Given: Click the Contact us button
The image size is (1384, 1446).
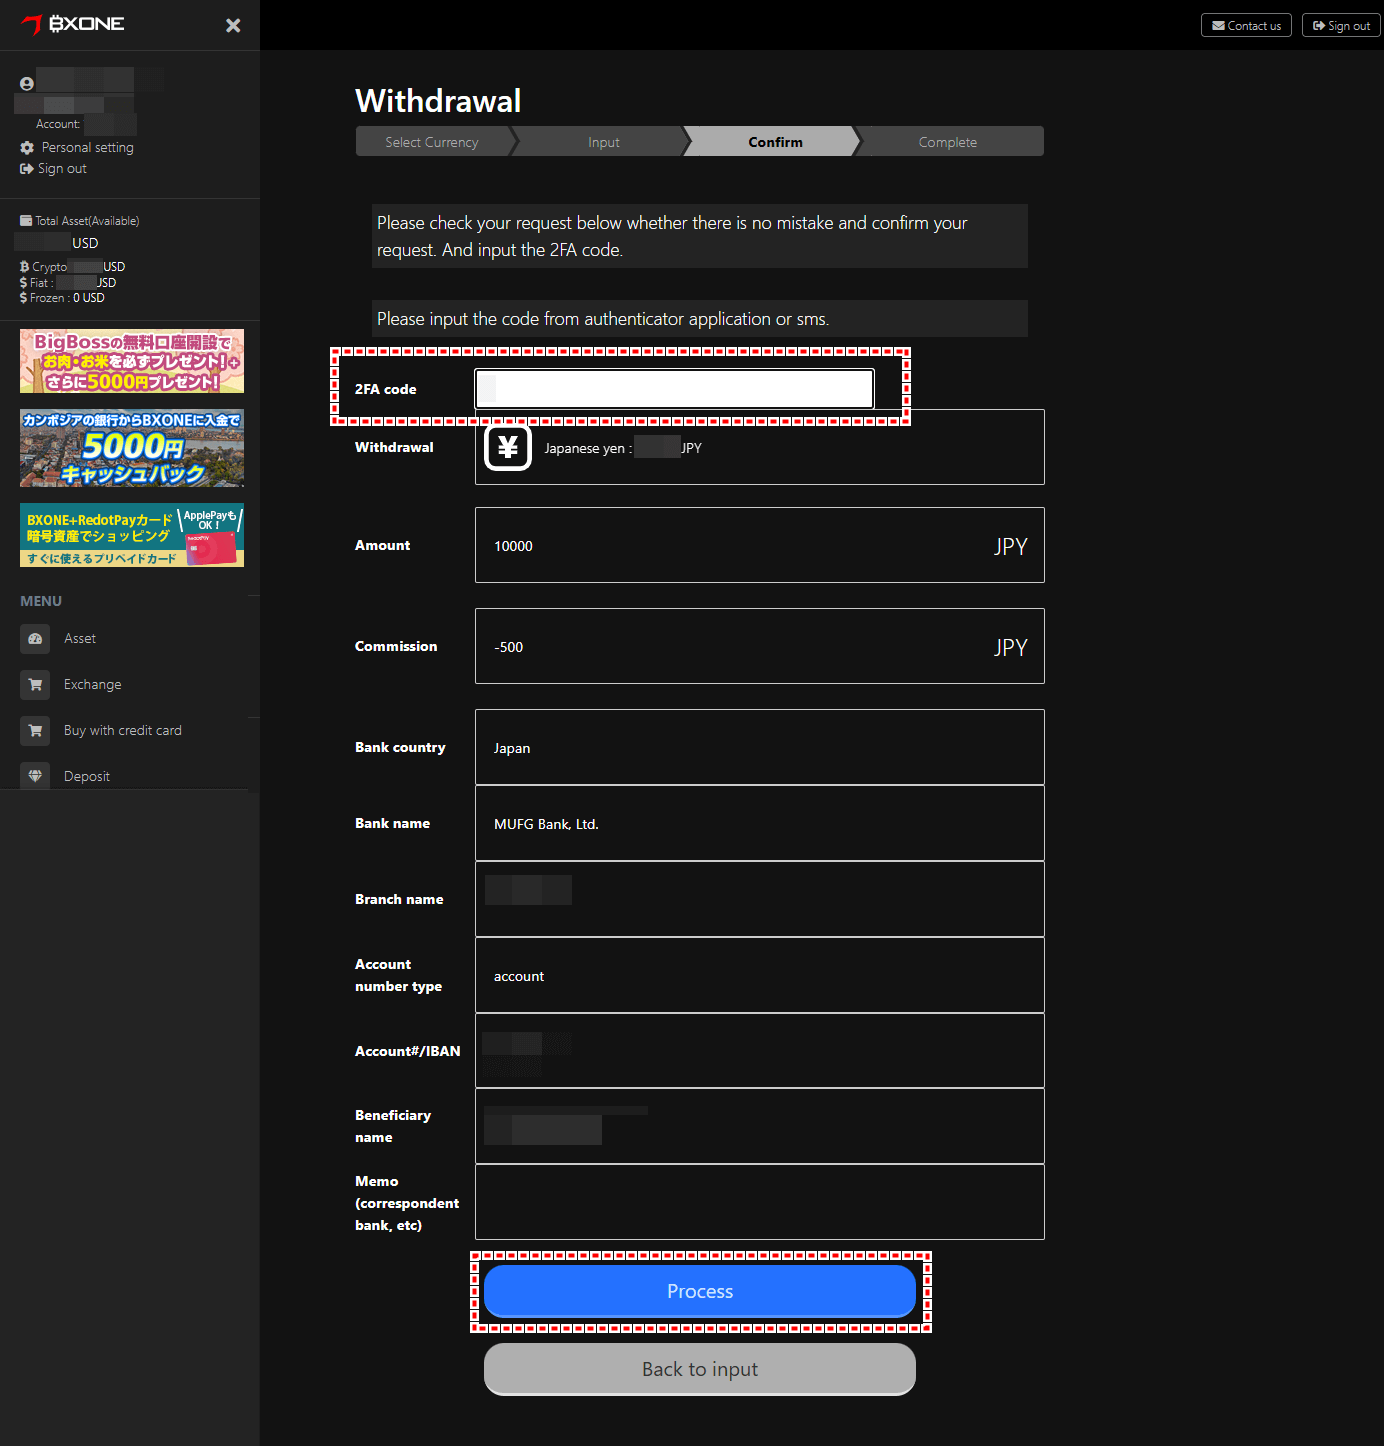Looking at the screenshot, I should click(1246, 25).
